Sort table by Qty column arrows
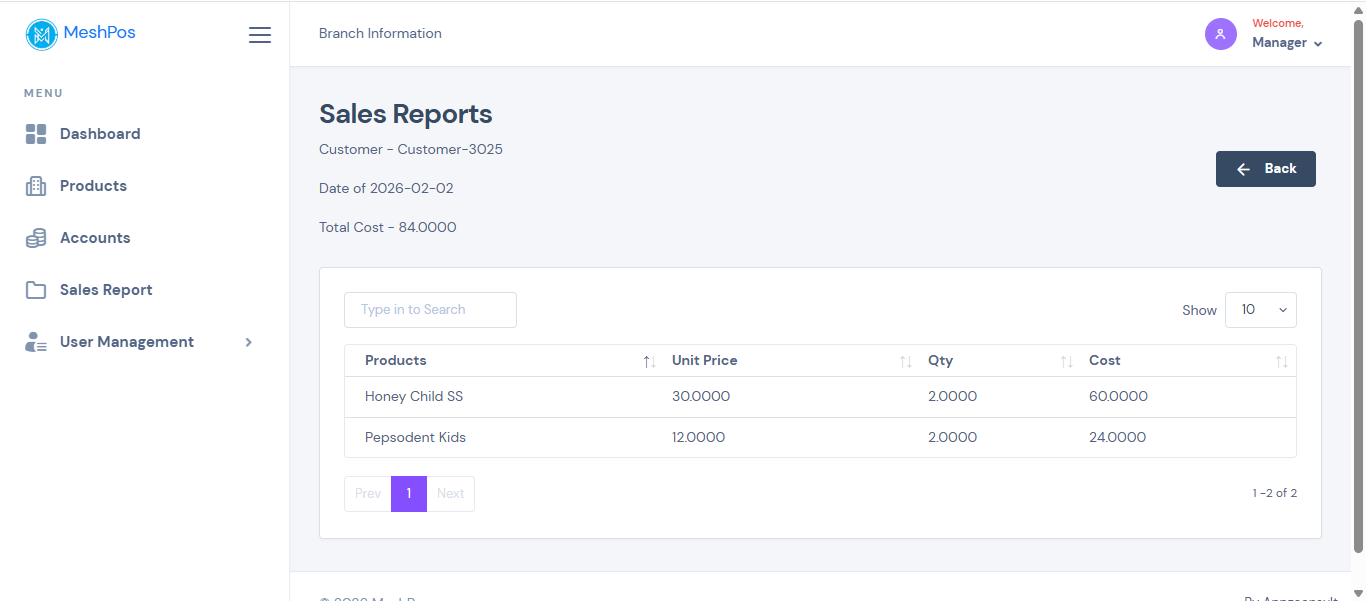This screenshot has width=1366, height=601. (1066, 361)
